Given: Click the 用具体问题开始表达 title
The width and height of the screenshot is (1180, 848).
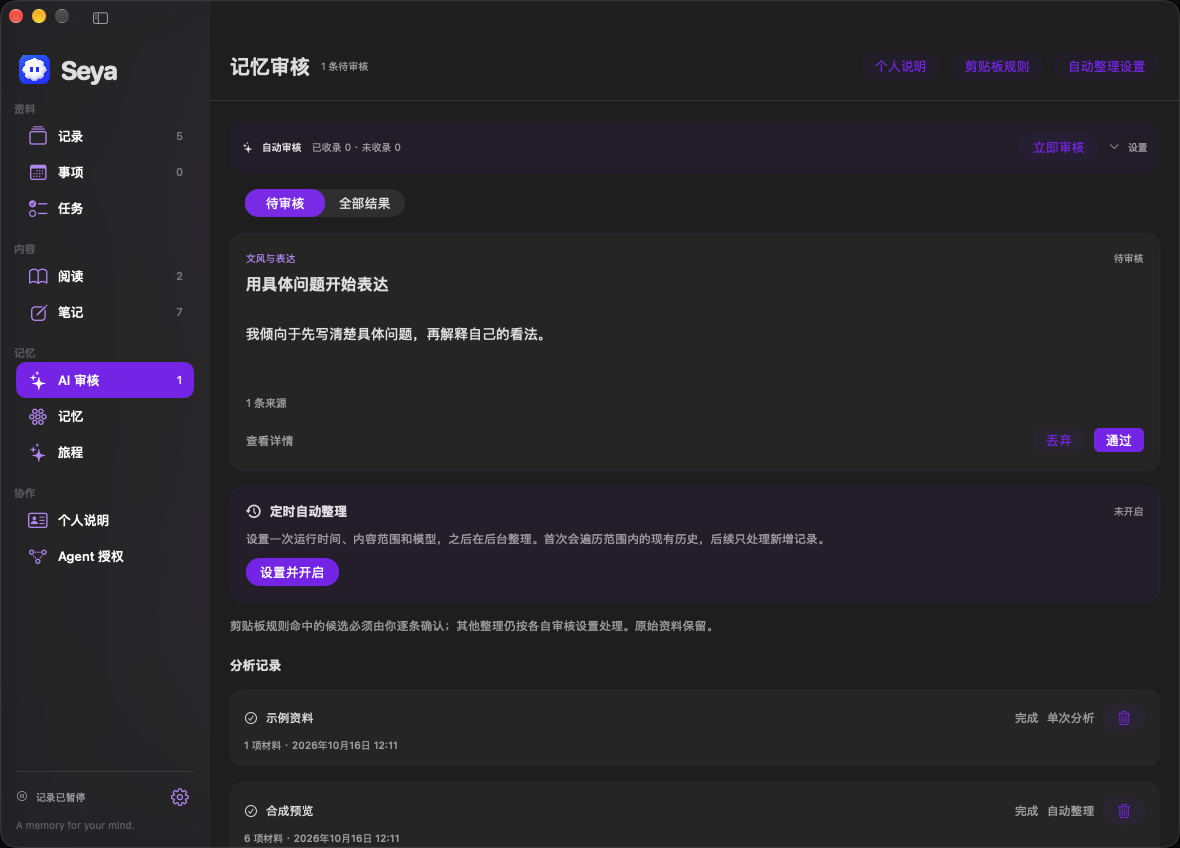Looking at the screenshot, I should [x=317, y=284].
